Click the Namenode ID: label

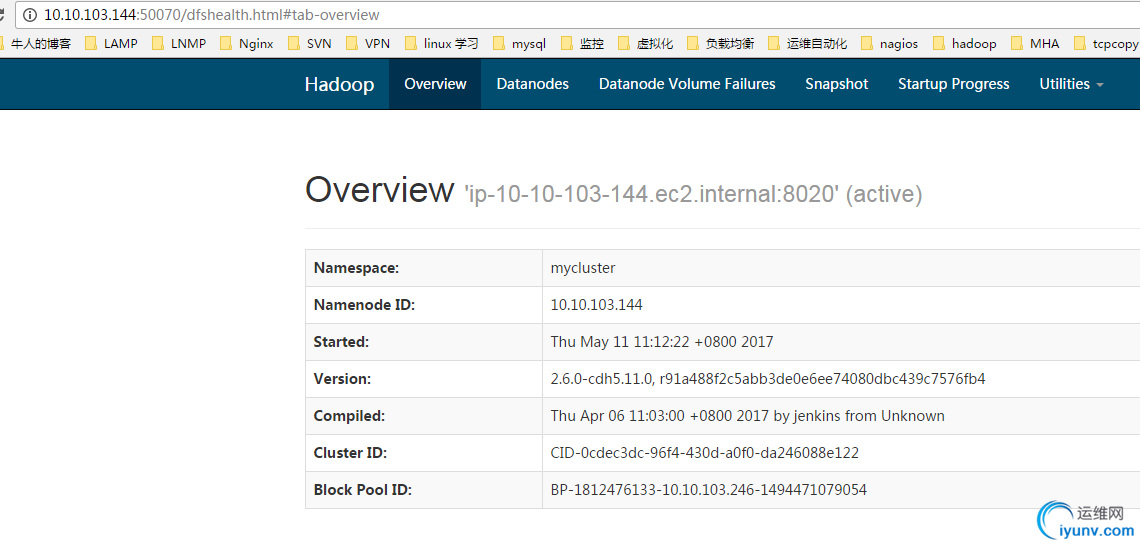click(364, 305)
